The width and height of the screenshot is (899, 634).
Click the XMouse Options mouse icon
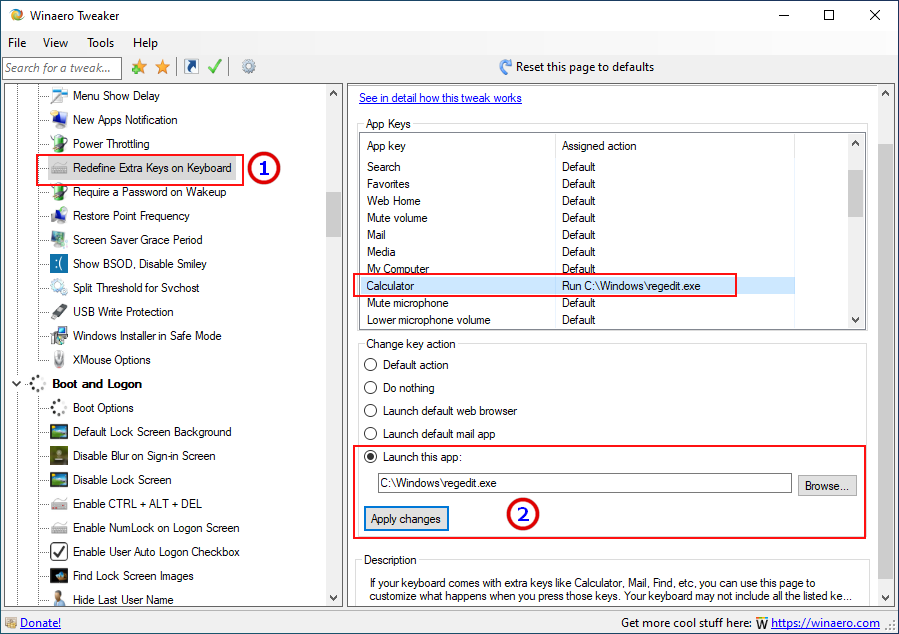coord(58,360)
